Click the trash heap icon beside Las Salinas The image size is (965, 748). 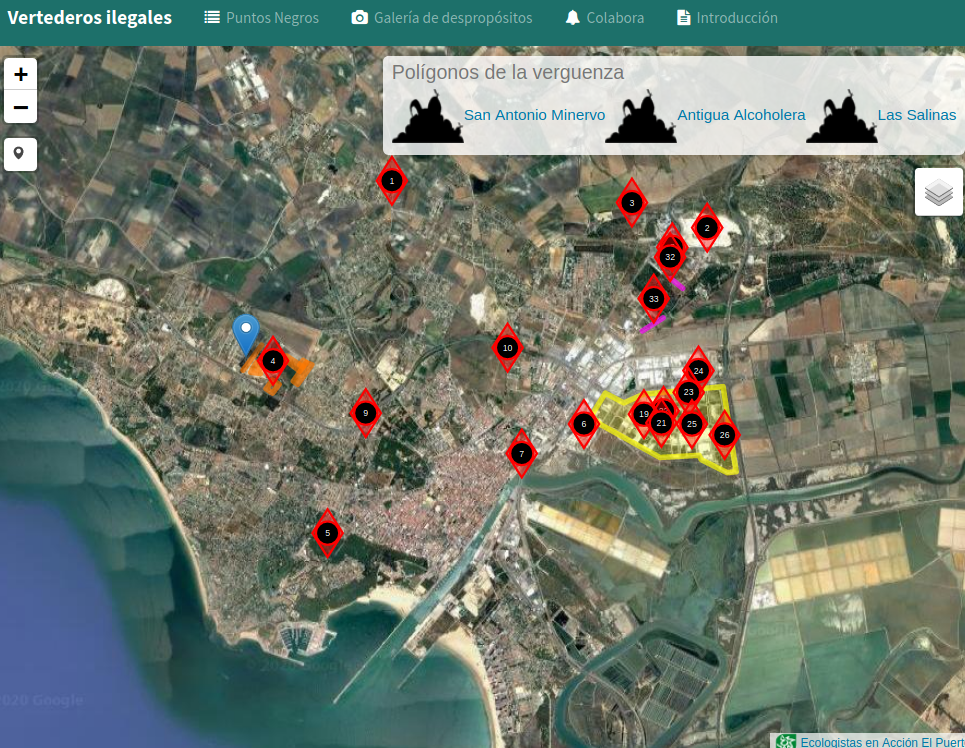842,117
